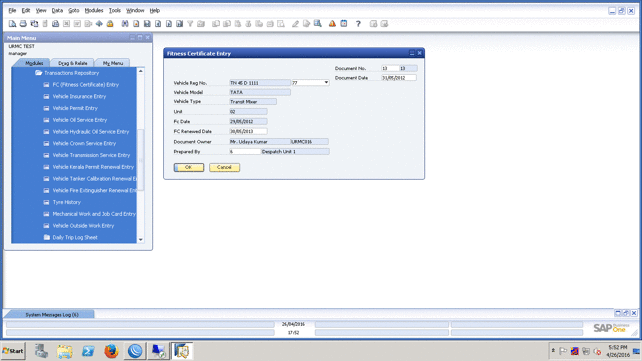Open Vehicle Insurance Entry
This screenshot has height=361, width=642.
tap(79, 97)
